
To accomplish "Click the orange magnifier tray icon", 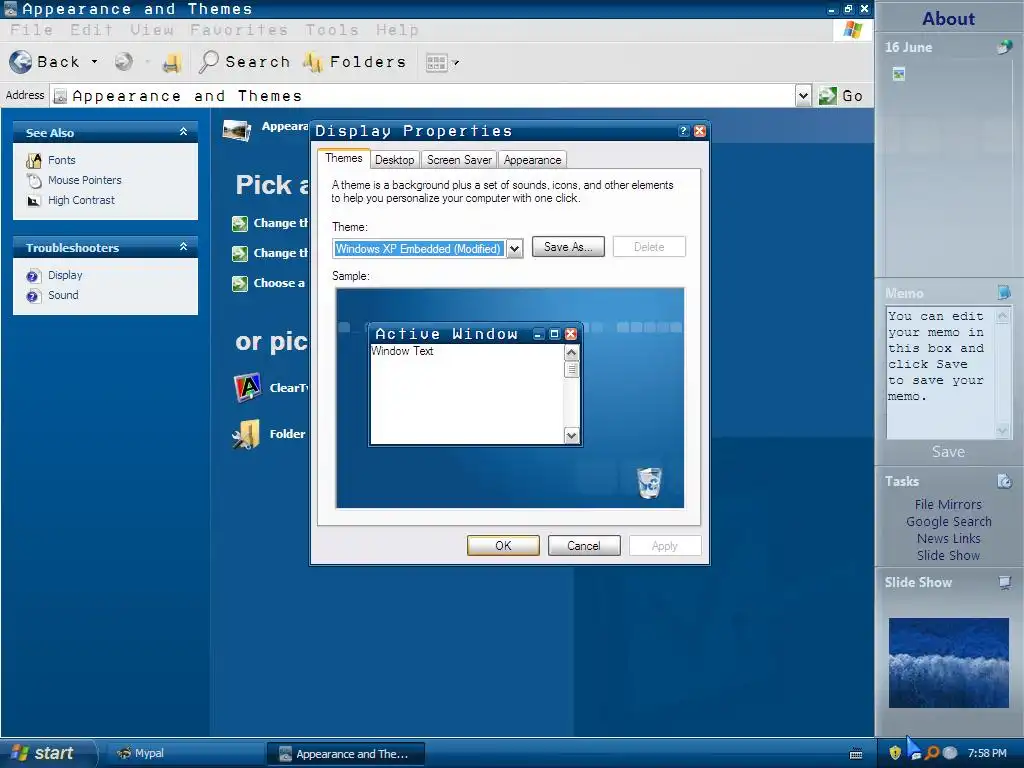I will coord(933,753).
